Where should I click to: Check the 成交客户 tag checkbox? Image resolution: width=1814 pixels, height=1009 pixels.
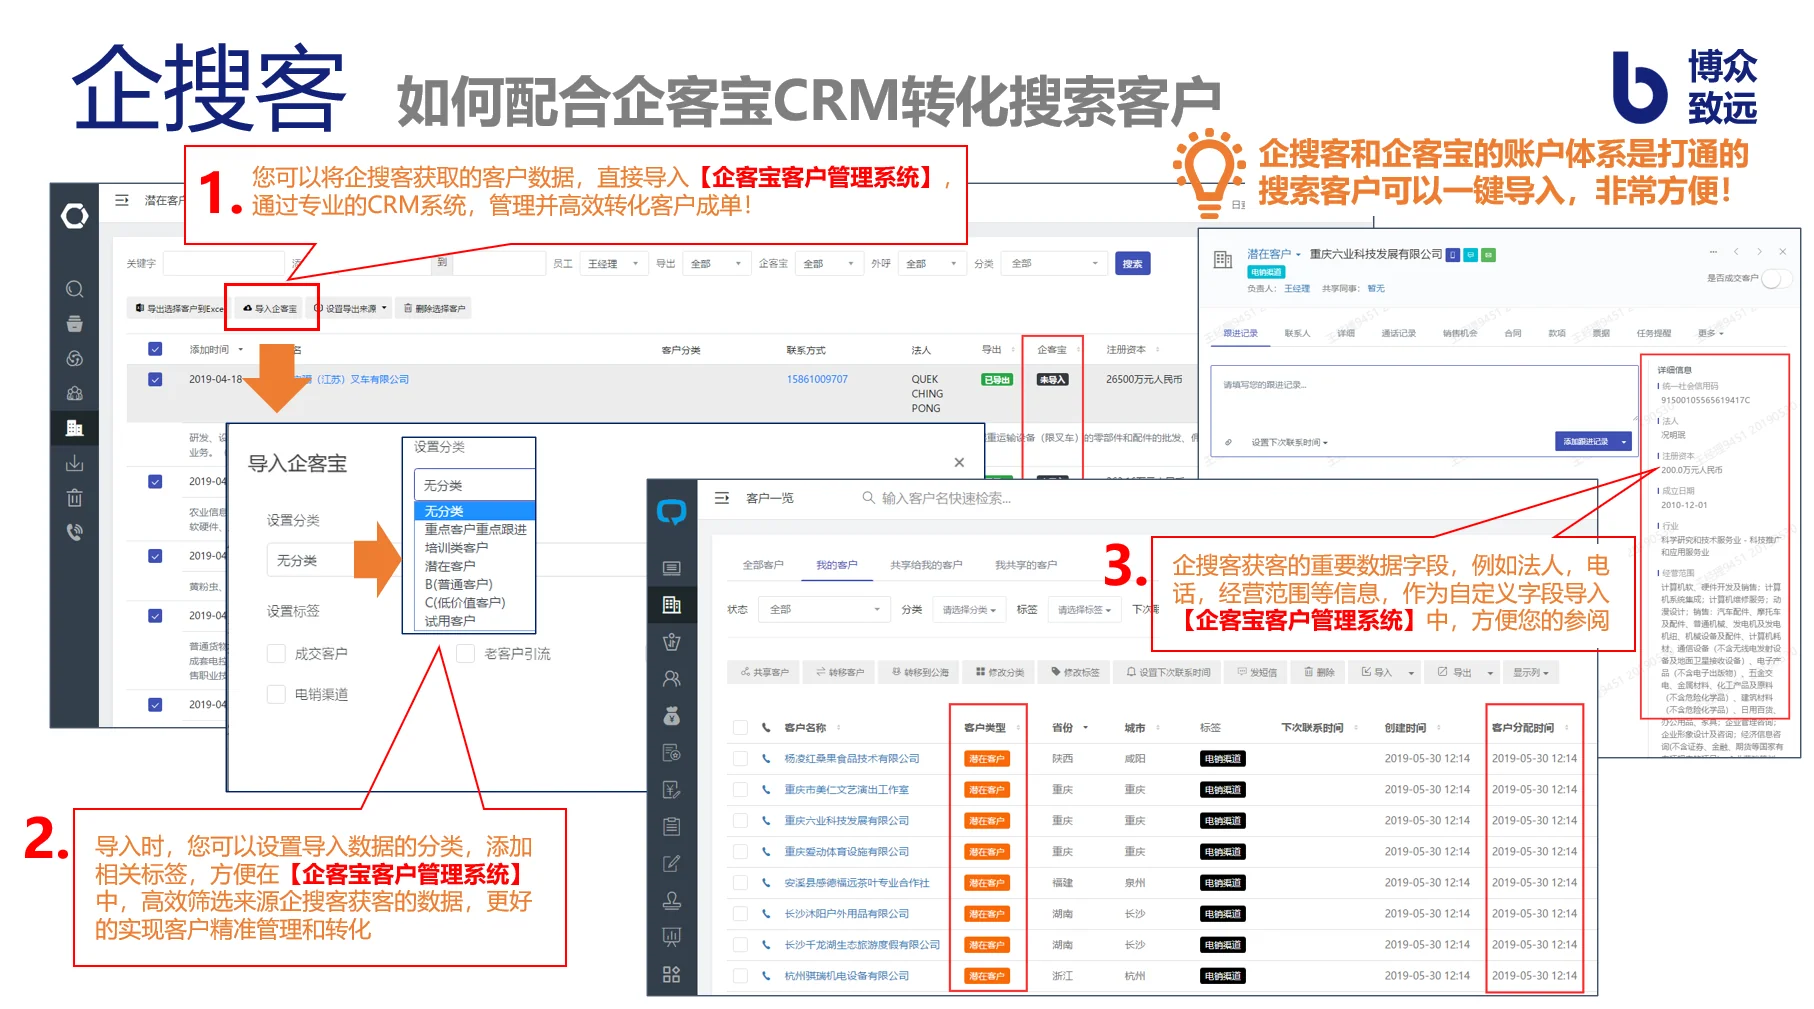click(277, 653)
